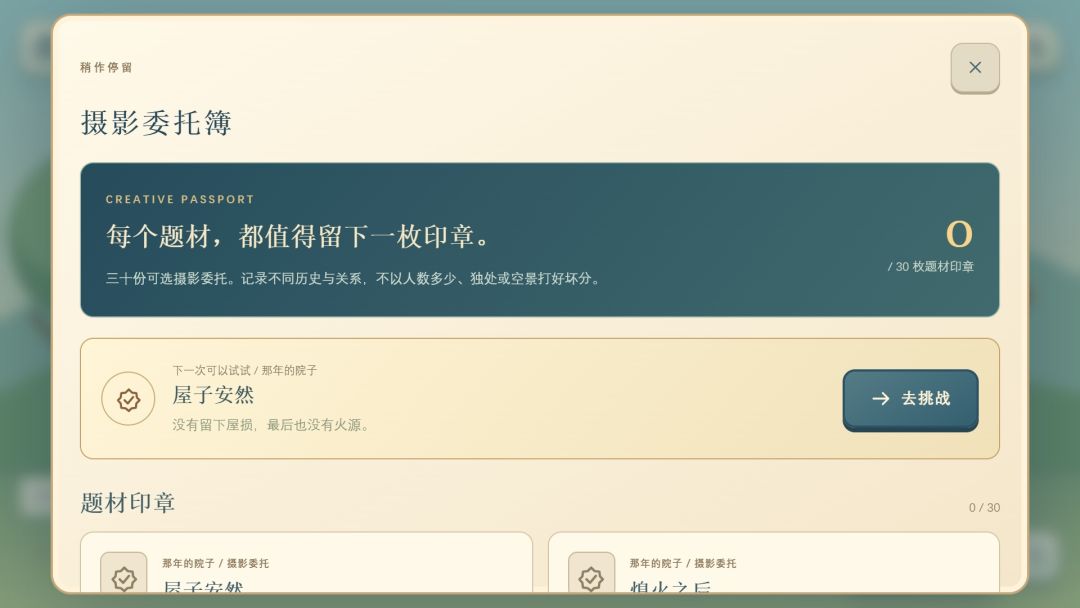Click the description starting 三十份可选摄影委托
Viewport: 1080px width, 608px height.
(x=354, y=279)
